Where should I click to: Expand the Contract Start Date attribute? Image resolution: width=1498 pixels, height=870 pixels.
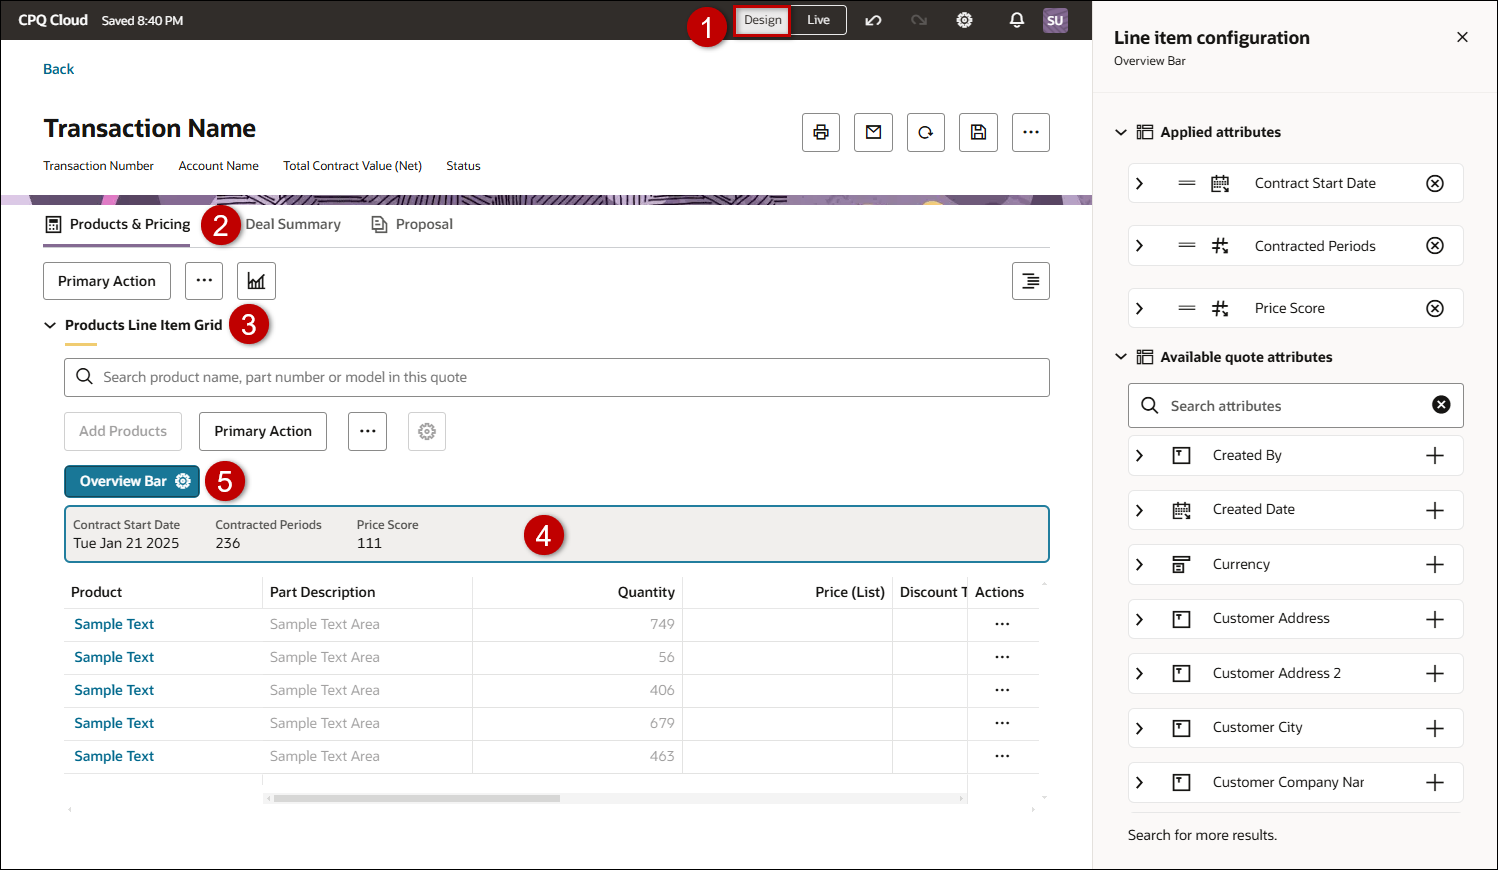(x=1139, y=183)
